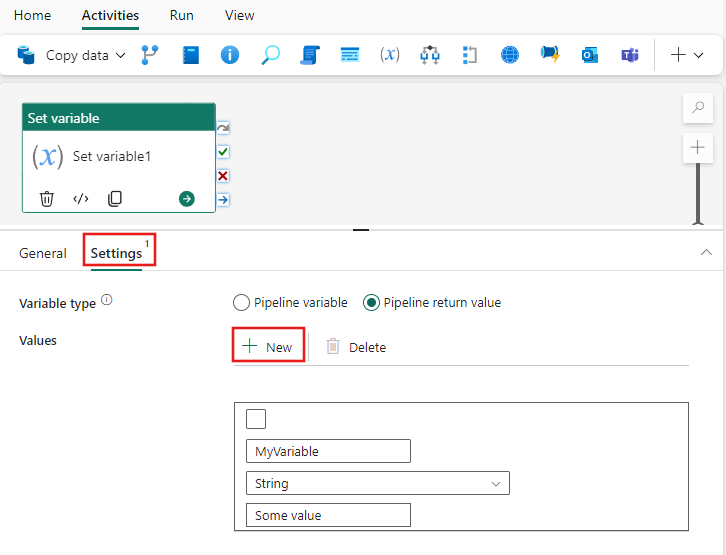The height and width of the screenshot is (555, 726).
Task: Click the canvas zoom slider track
Action: click(698, 193)
